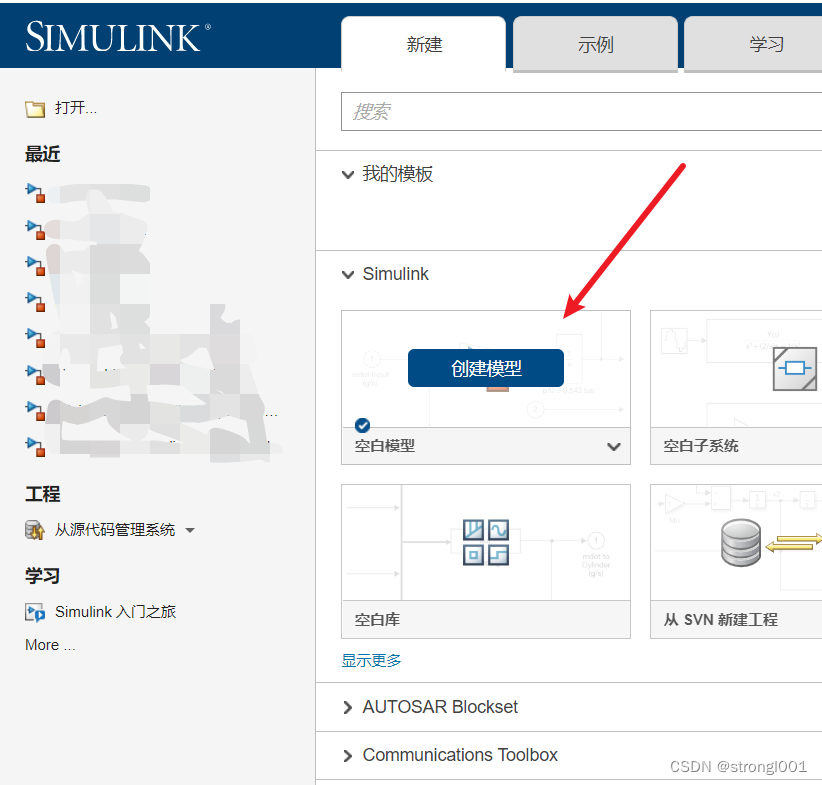Open the seventh recent model icon
Screen dimensions: 822x785
click(35, 411)
